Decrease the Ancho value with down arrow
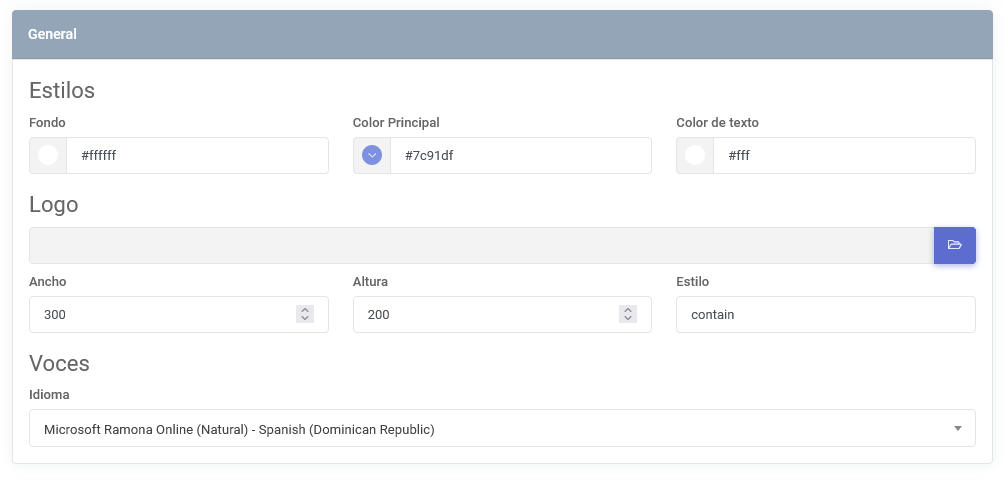 point(305,319)
